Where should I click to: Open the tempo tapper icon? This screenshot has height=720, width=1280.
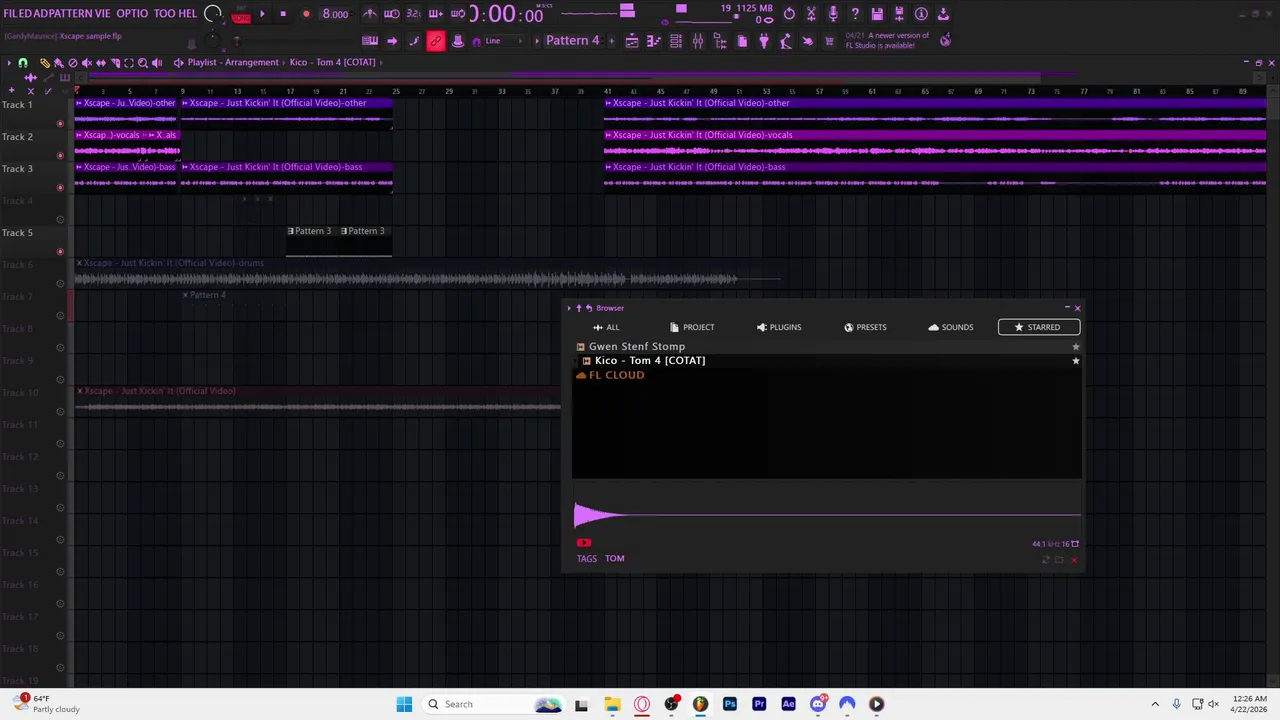coord(786,41)
